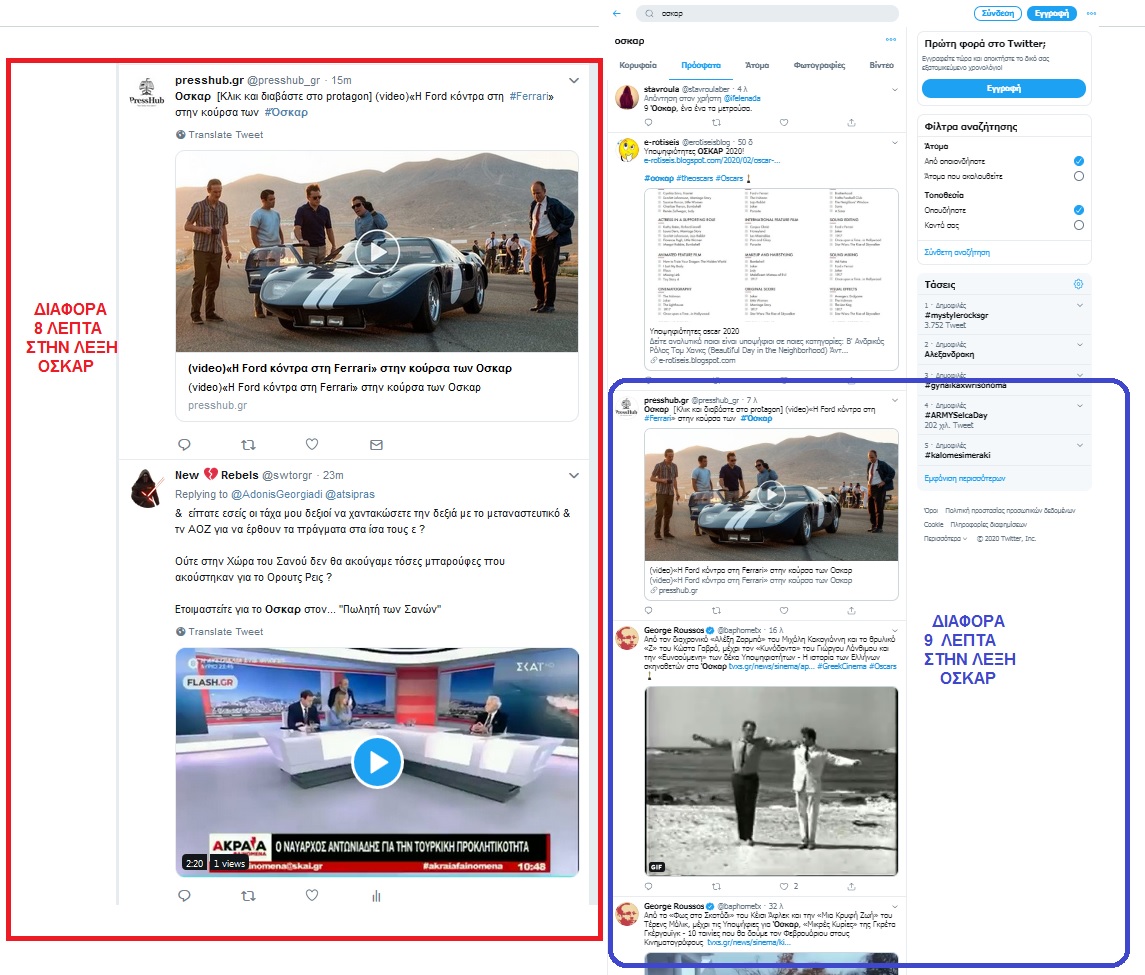Screen dimensions: 1145x975
Task: Translate the New Rebels tweet
Action: (x=219, y=632)
